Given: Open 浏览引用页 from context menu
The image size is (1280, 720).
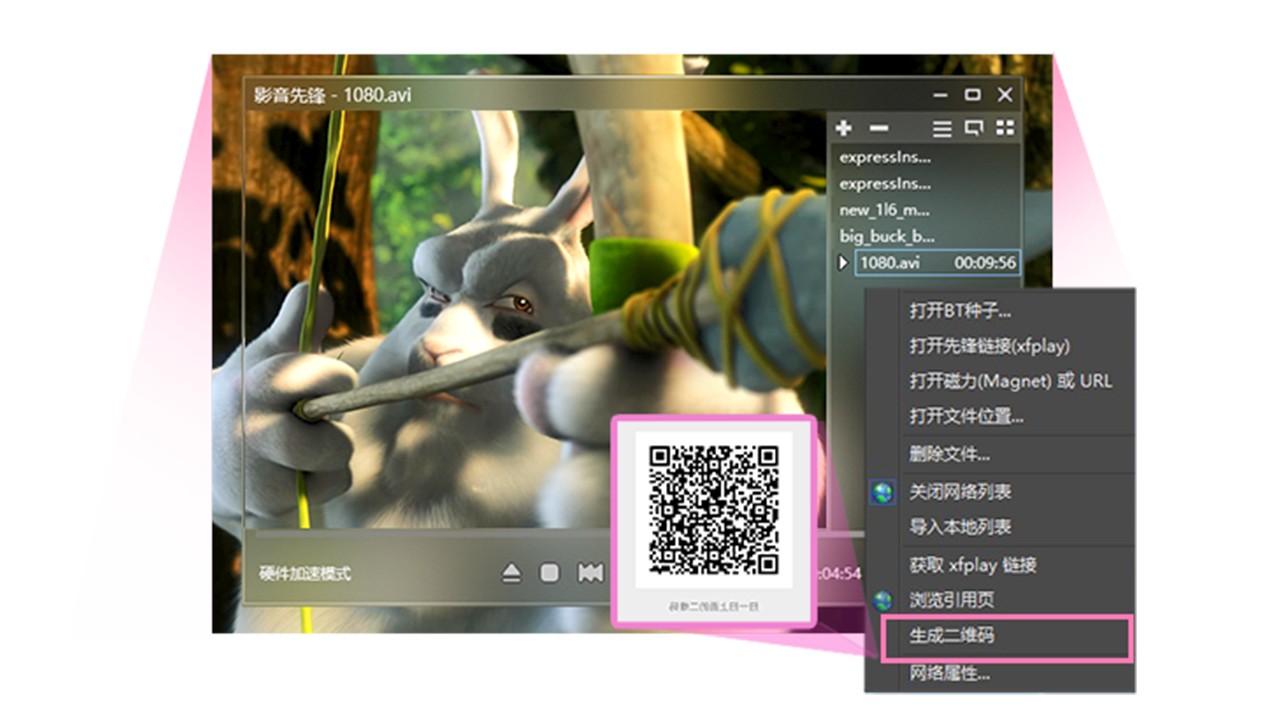Looking at the screenshot, I should (951, 600).
